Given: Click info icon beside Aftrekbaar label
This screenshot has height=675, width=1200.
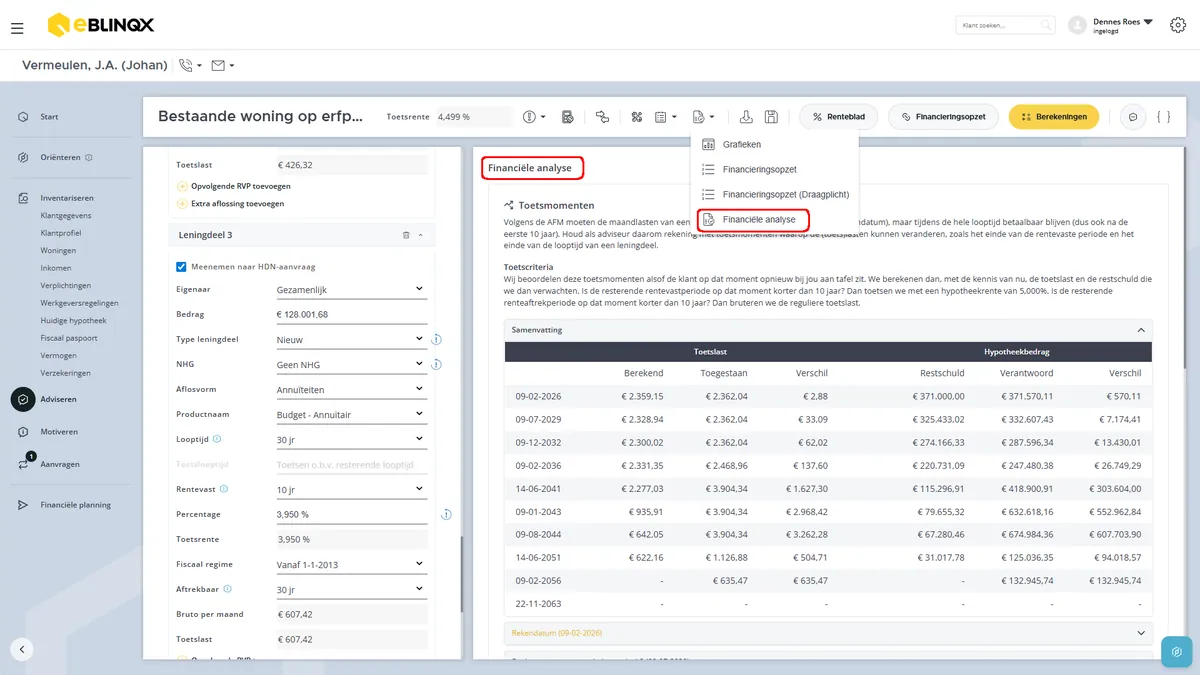Looking at the screenshot, I should tap(228, 589).
